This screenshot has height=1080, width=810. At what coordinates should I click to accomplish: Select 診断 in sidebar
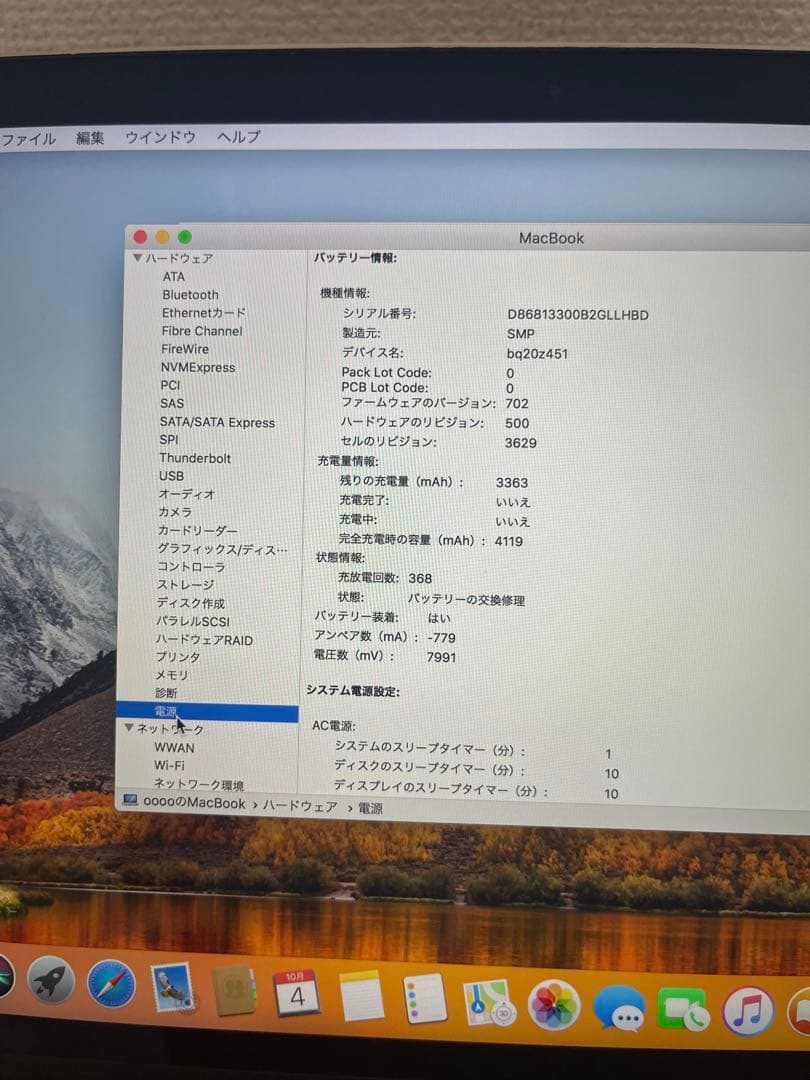pos(166,693)
